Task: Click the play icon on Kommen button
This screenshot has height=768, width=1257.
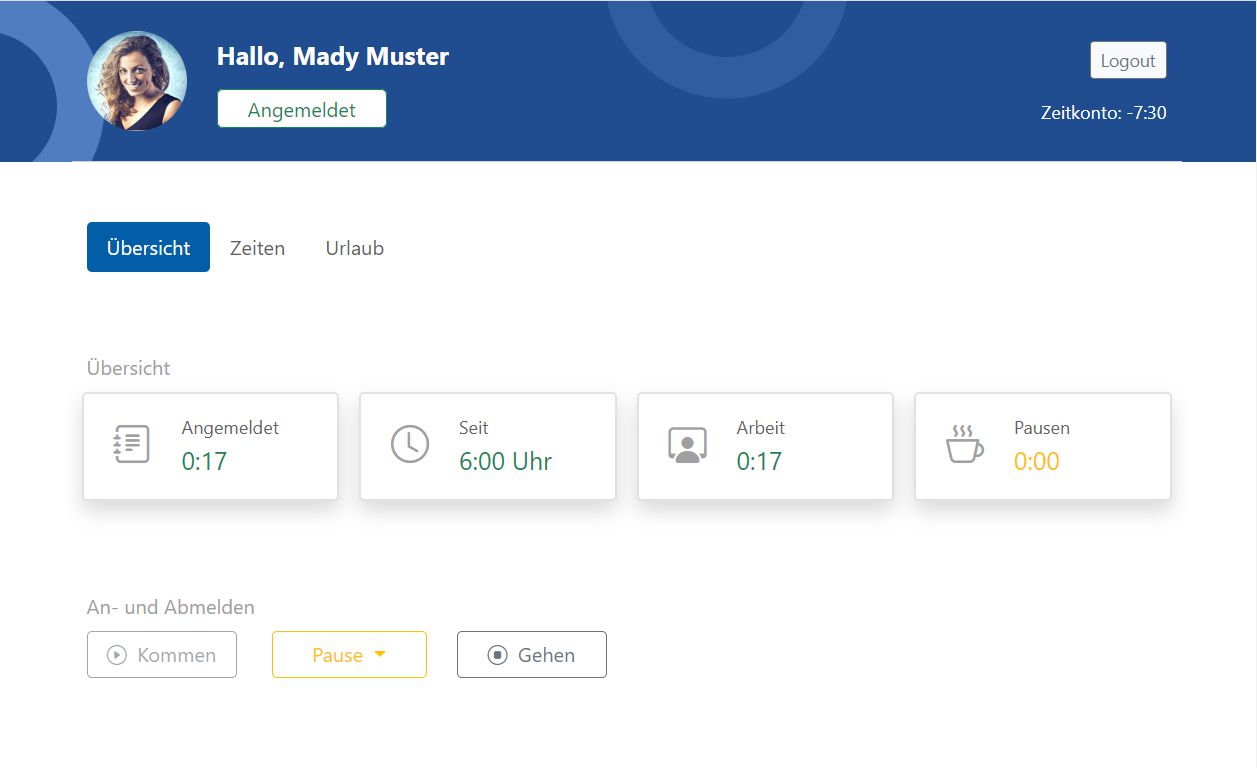Action: 117,655
